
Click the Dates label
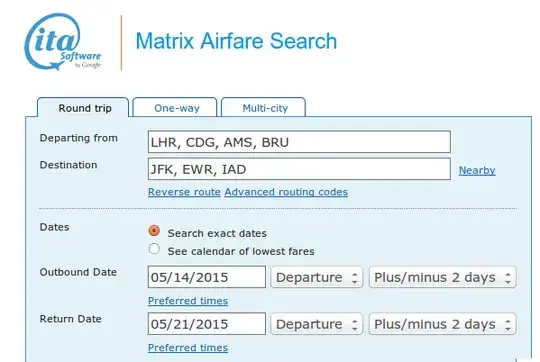click(54, 227)
